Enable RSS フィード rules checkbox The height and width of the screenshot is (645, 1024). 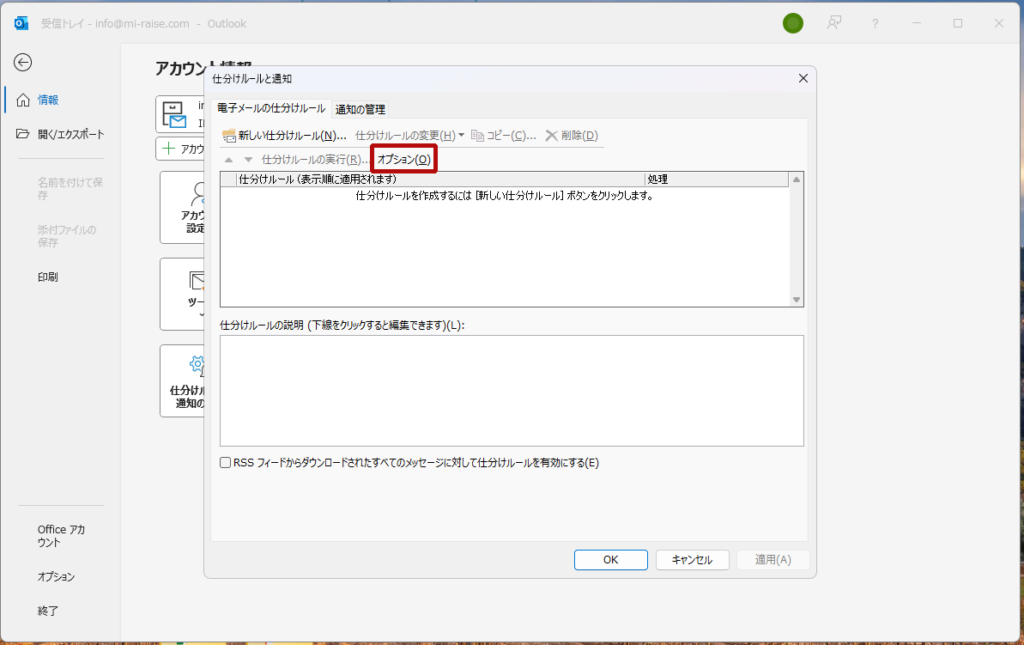pos(225,463)
